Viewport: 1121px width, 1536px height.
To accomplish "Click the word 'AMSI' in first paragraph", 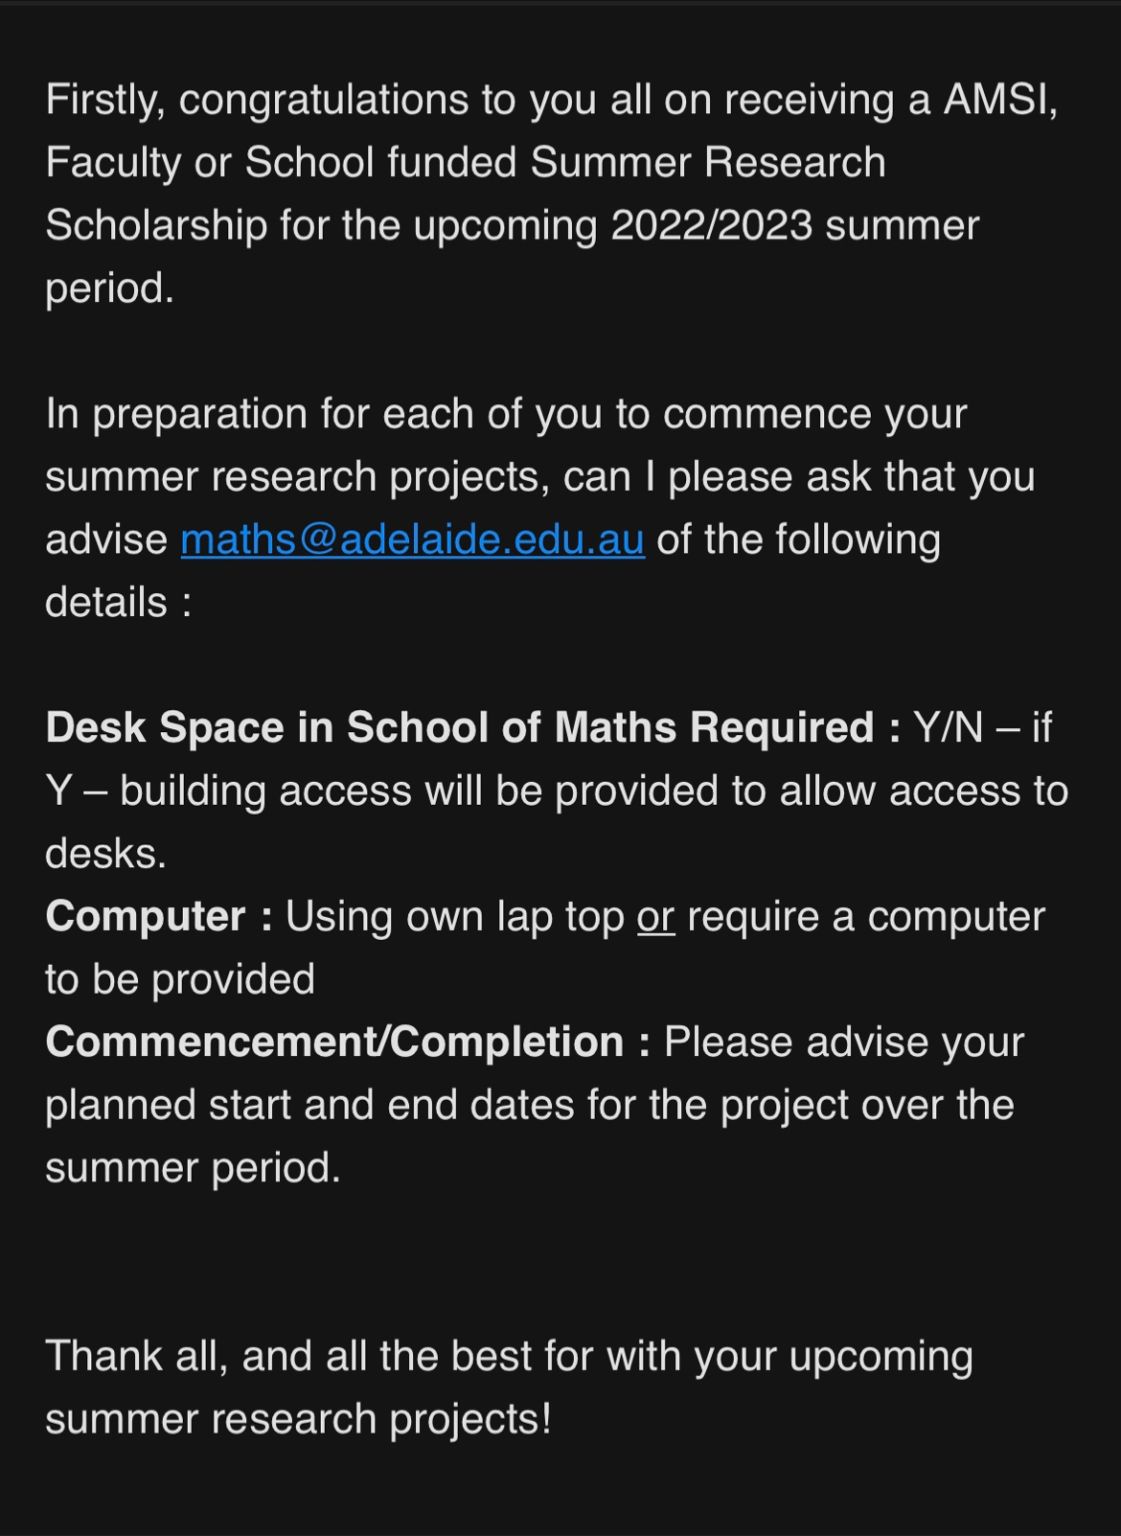I will [x=997, y=99].
